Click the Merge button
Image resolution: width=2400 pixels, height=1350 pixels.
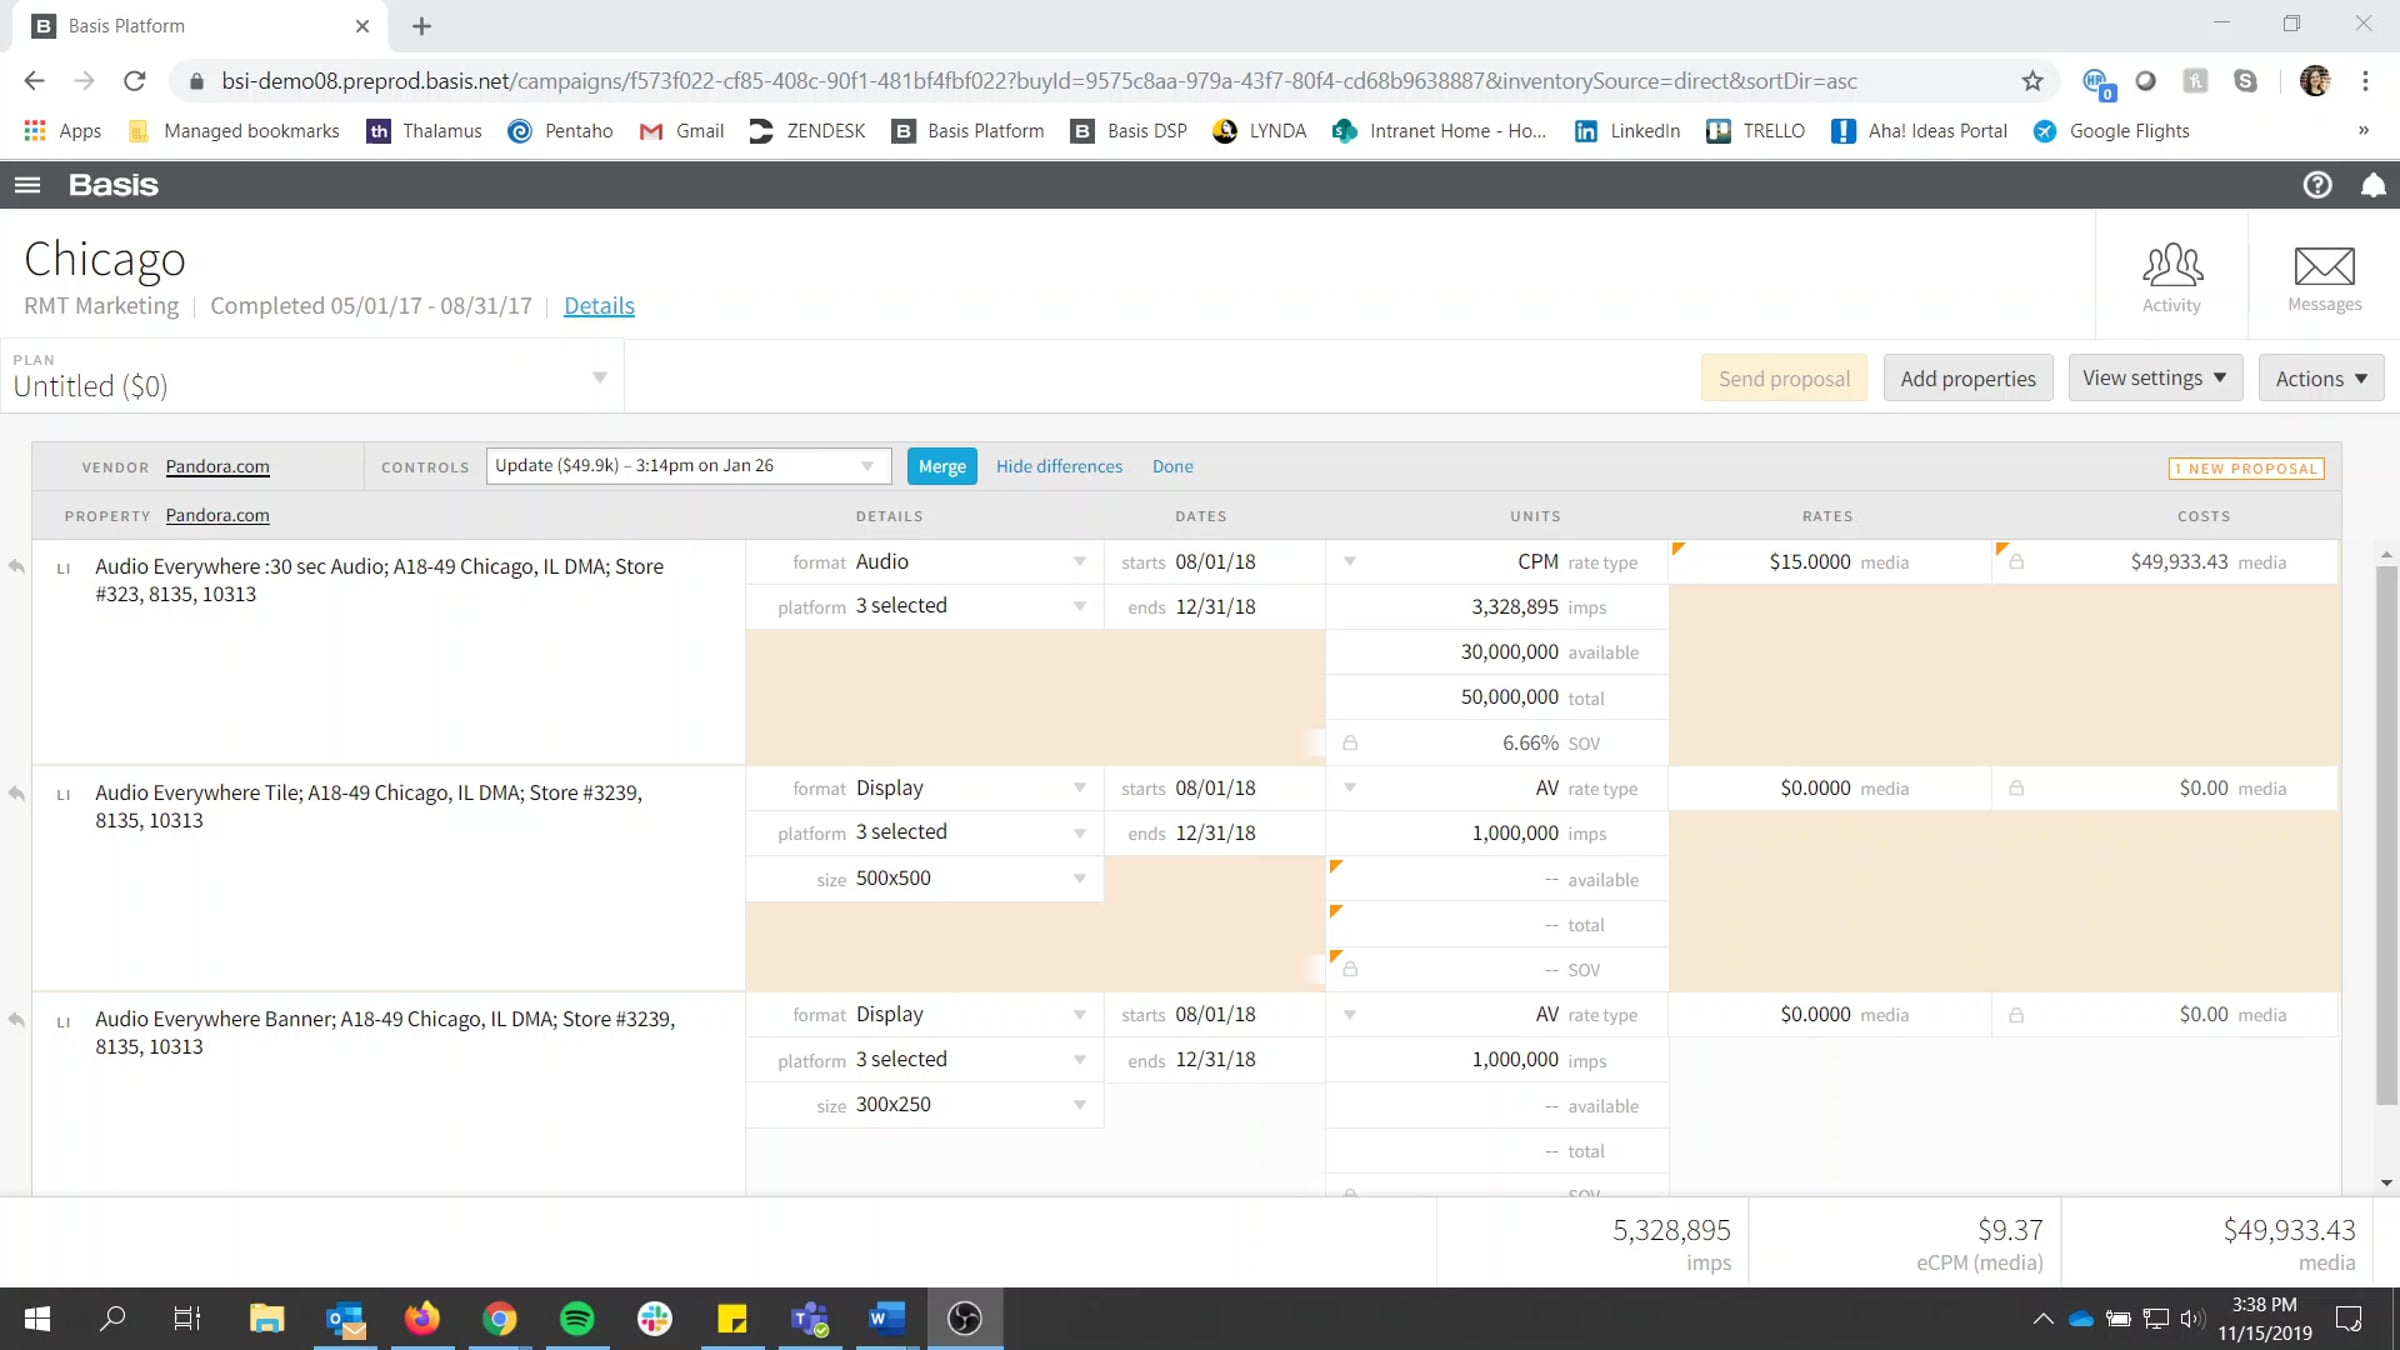tap(941, 466)
